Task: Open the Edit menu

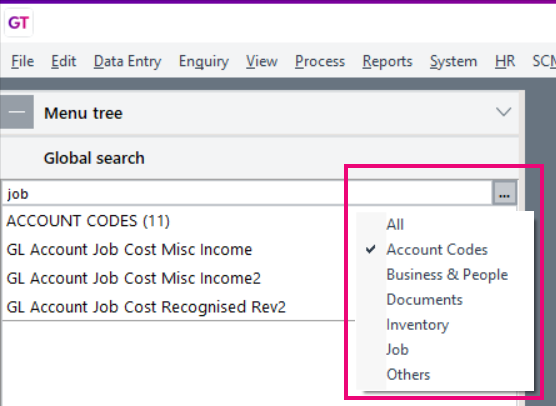Action: tap(63, 61)
